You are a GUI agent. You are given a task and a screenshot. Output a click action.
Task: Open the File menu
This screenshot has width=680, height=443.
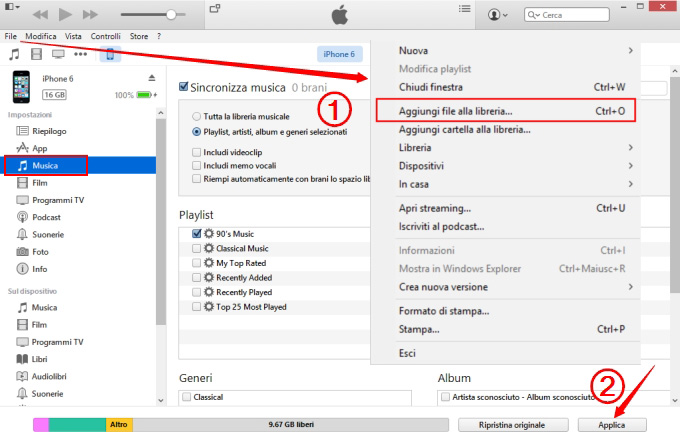pos(10,36)
